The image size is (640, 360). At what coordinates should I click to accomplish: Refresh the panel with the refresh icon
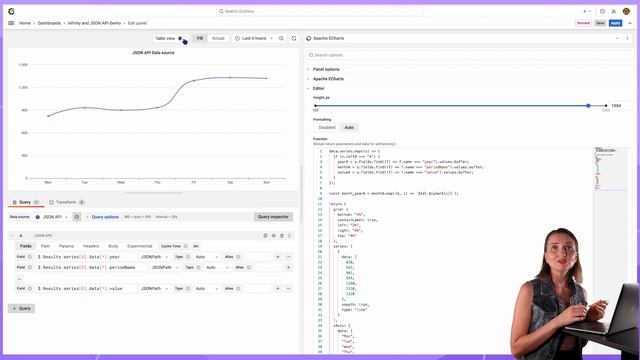pos(293,38)
